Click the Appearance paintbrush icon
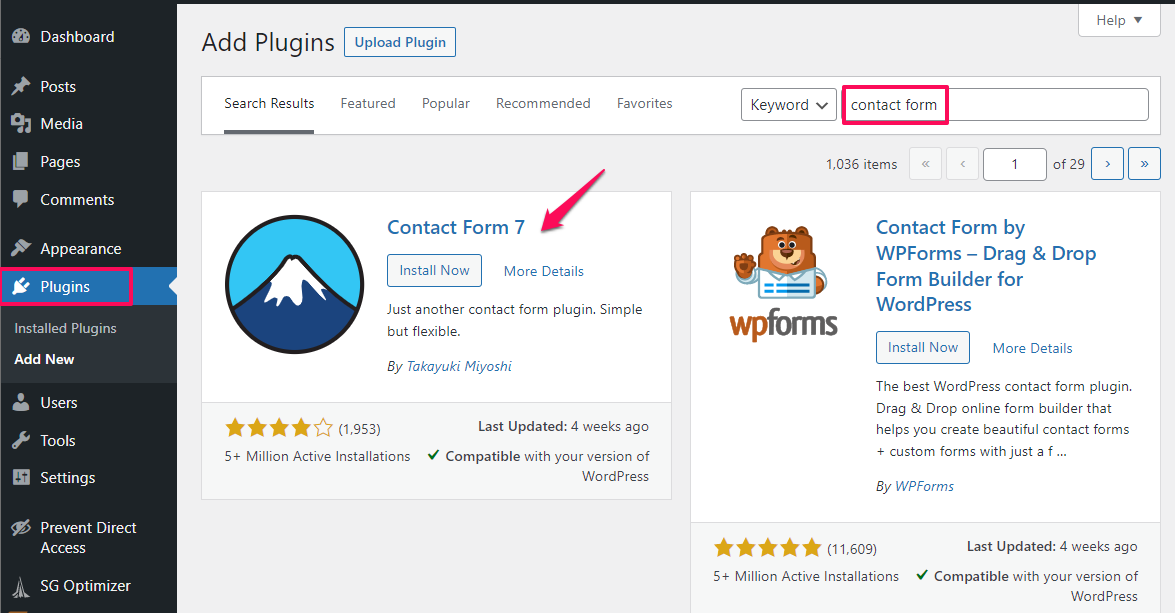 [x=21, y=248]
